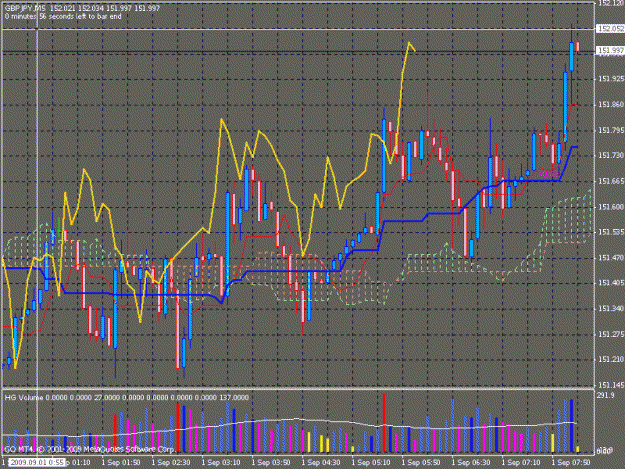Click the last red candle at the chart's right edge
The height and width of the screenshot is (469, 625).
tap(578, 46)
